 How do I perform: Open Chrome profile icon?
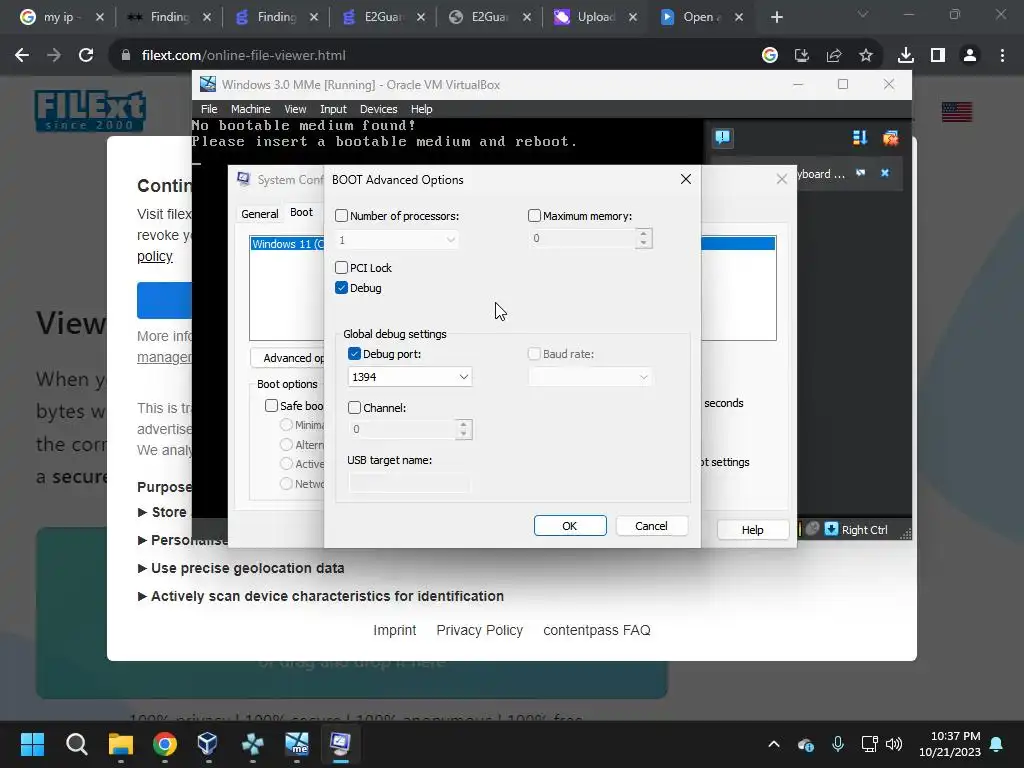970,56
